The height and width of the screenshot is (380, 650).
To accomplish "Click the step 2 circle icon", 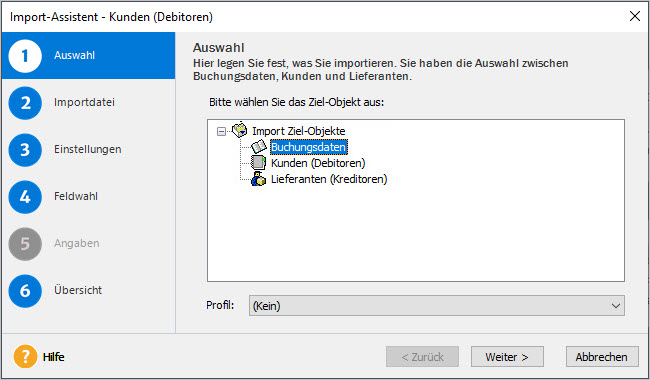I will (25, 103).
